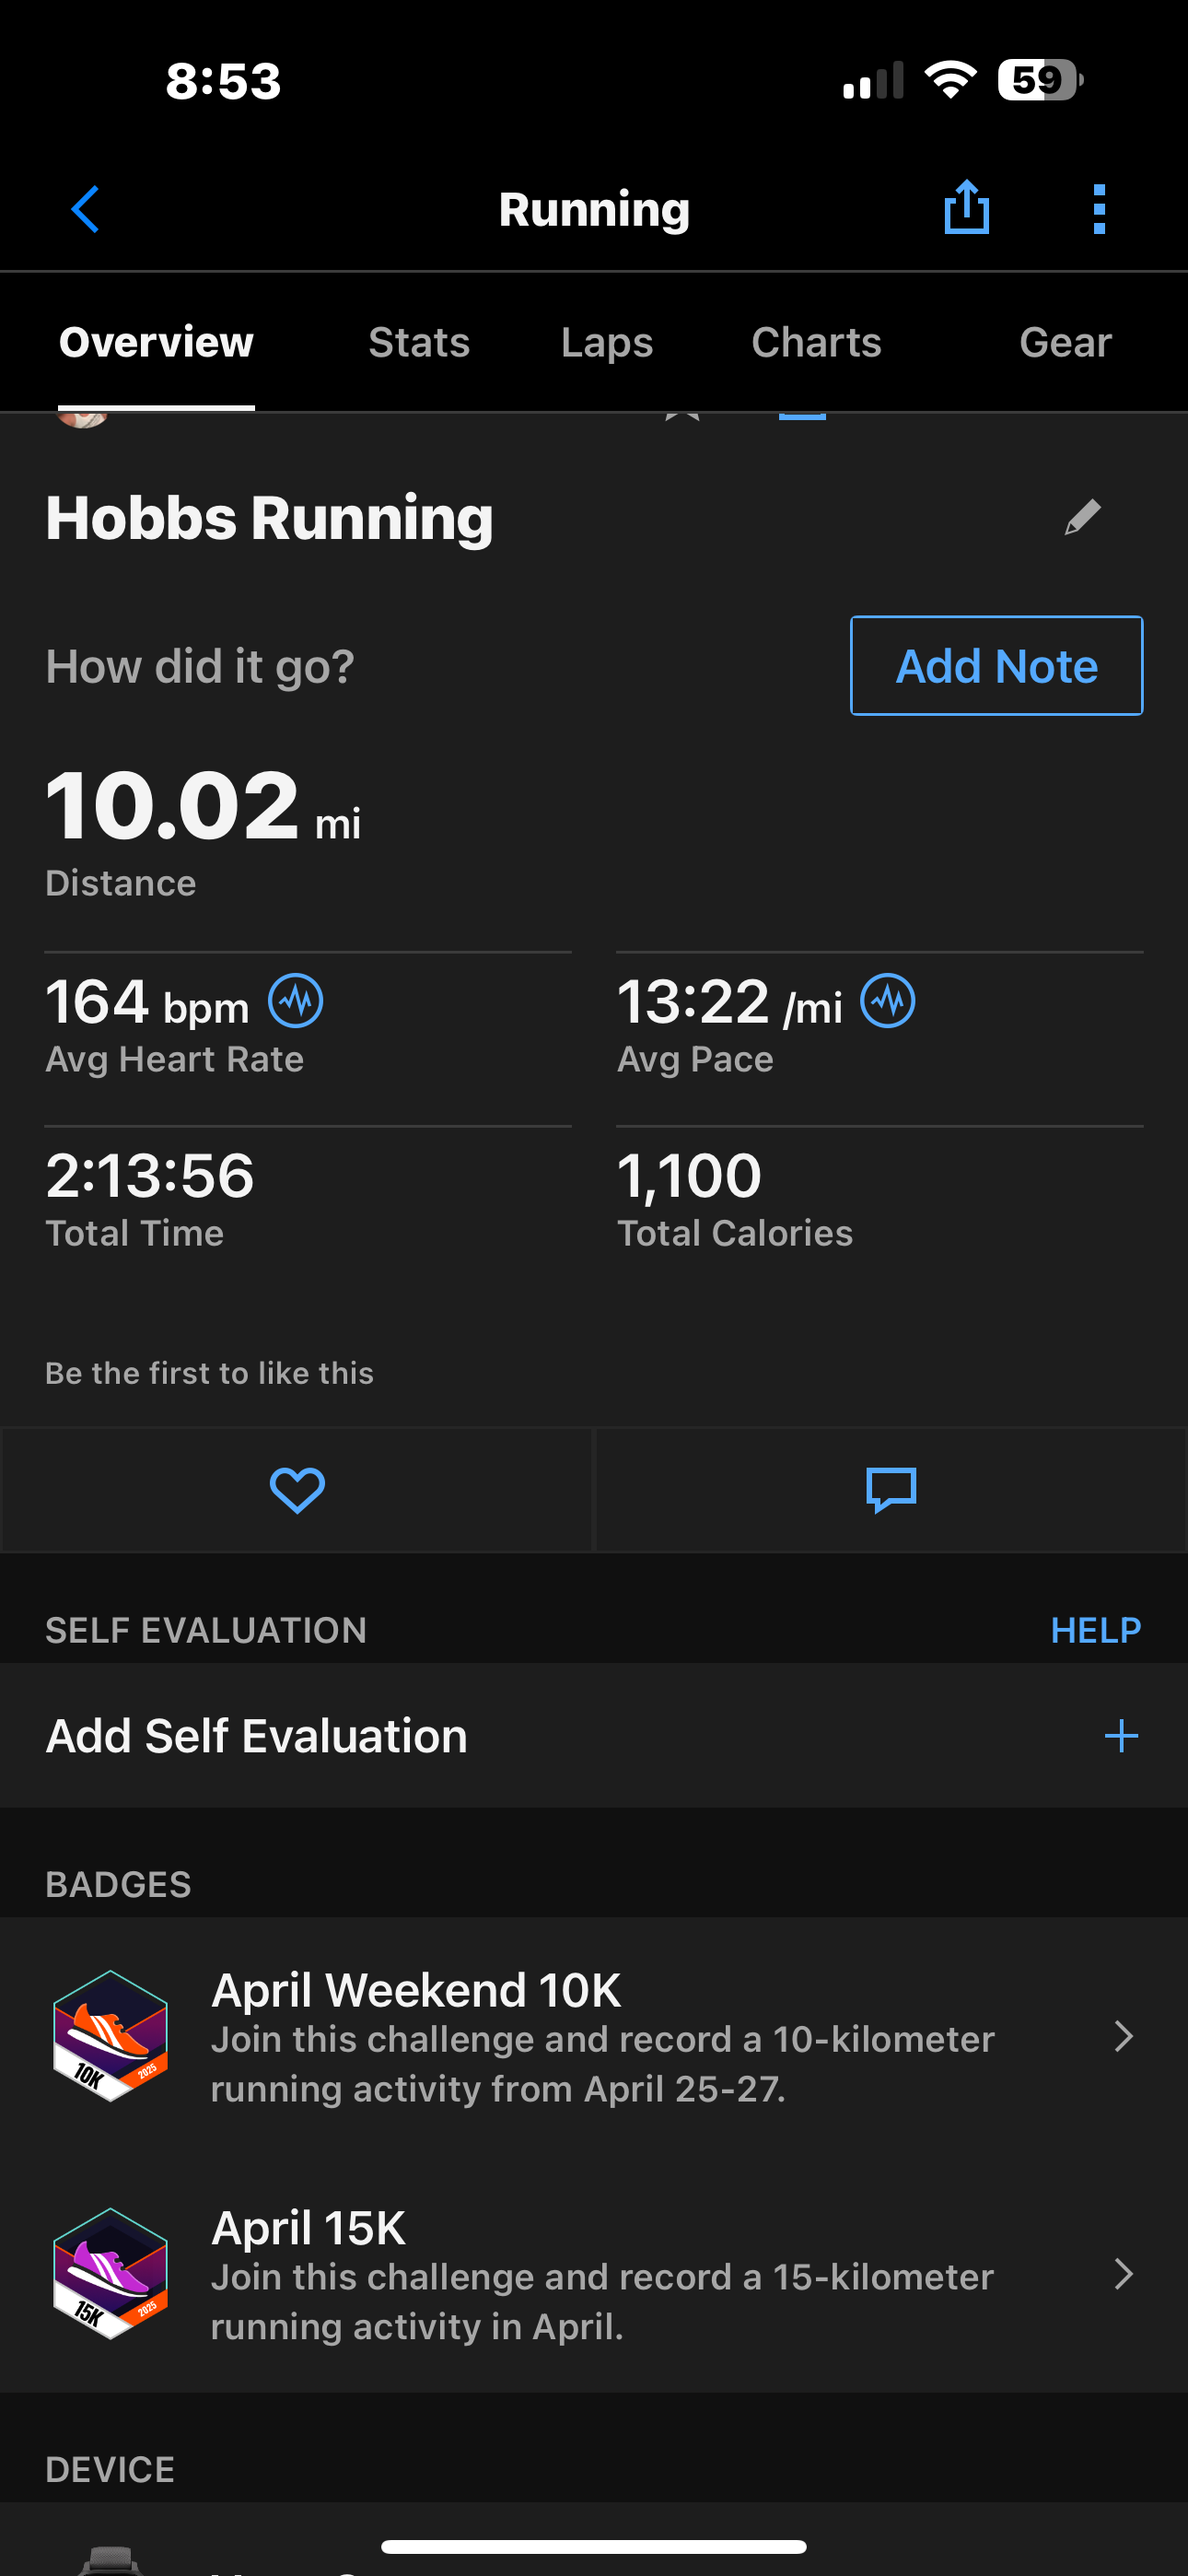Expand April 15K badge chevron
Image resolution: width=1188 pixels, height=2576 pixels.
click(x=1123, y=2275)
